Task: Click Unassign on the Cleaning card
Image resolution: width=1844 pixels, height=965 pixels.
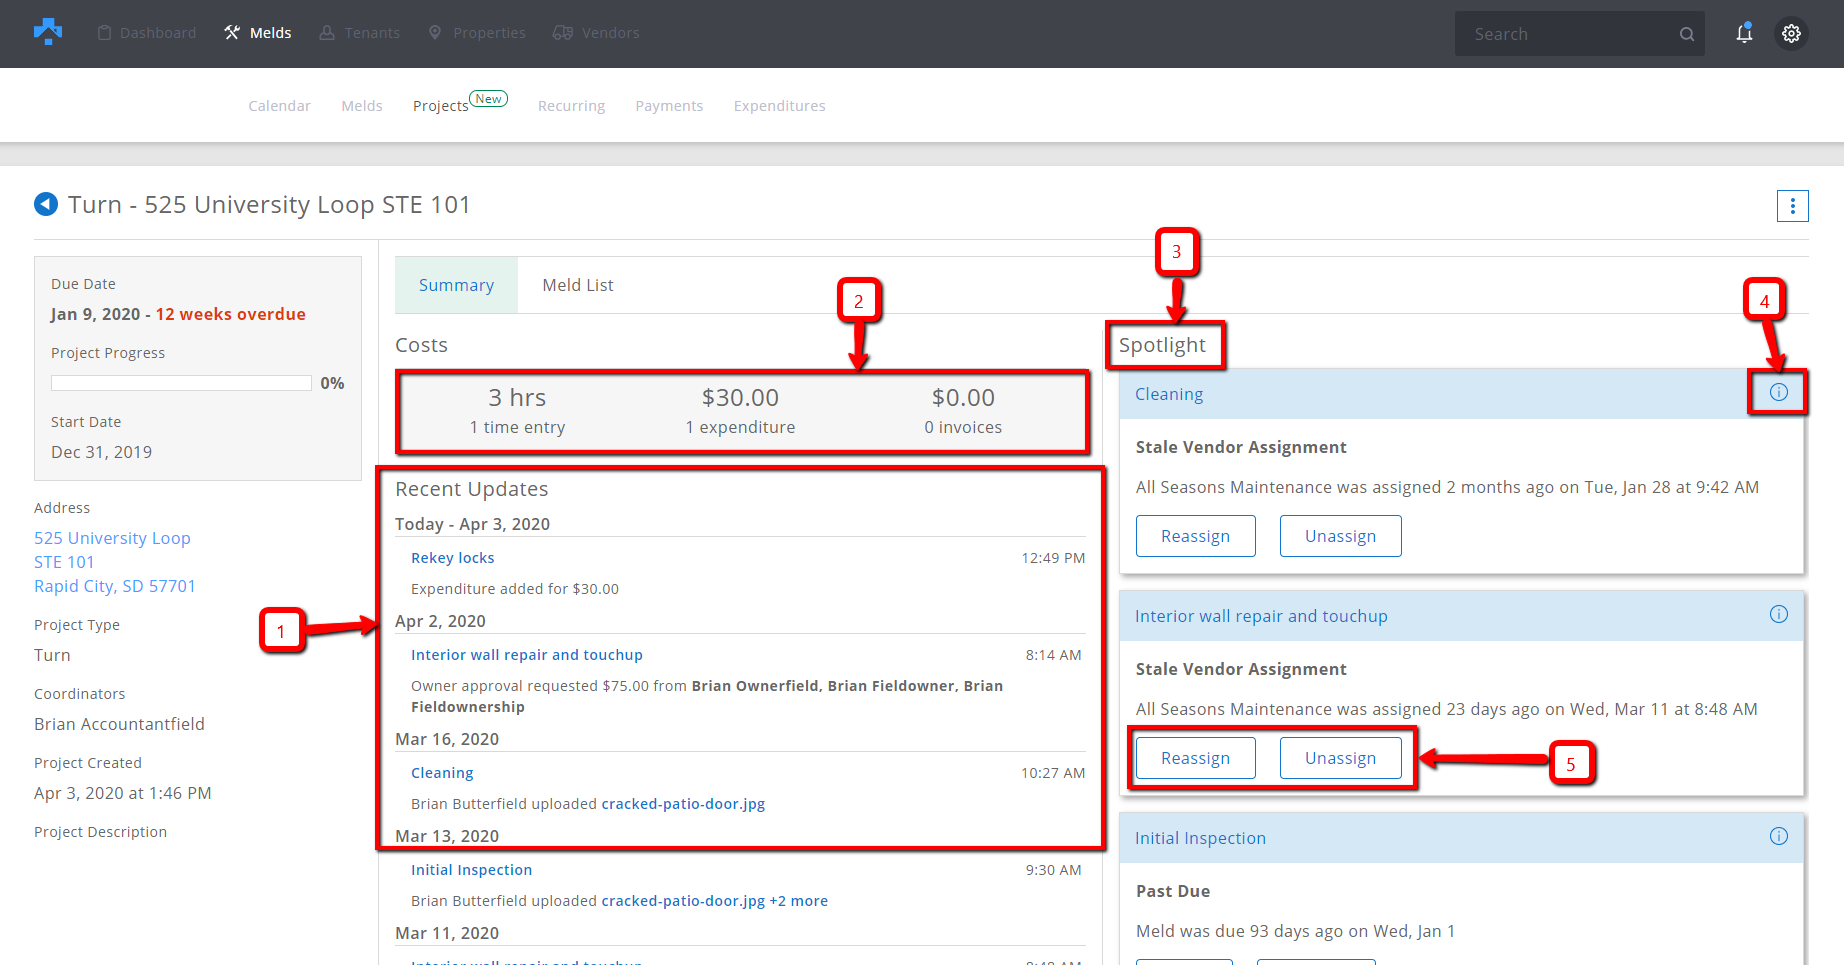Action: click(x=1340, y=536)
